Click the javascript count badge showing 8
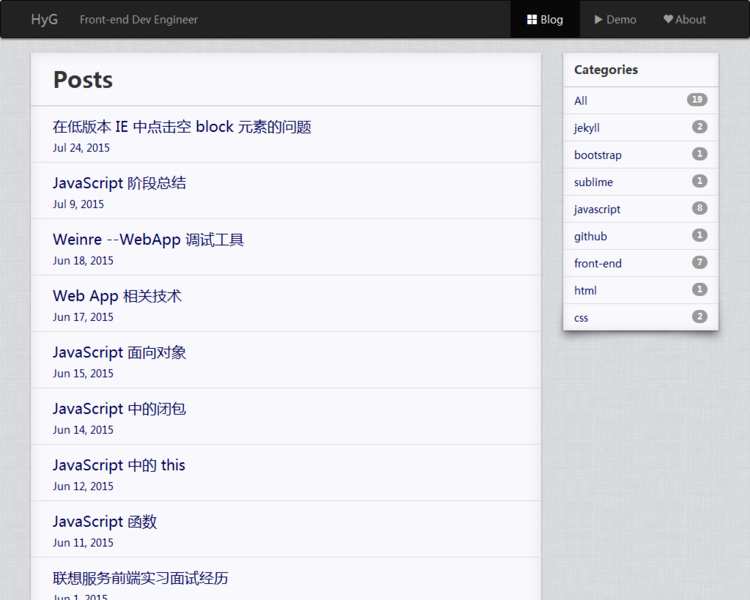This screenshot has height=600, width=750. coord(699,208)
